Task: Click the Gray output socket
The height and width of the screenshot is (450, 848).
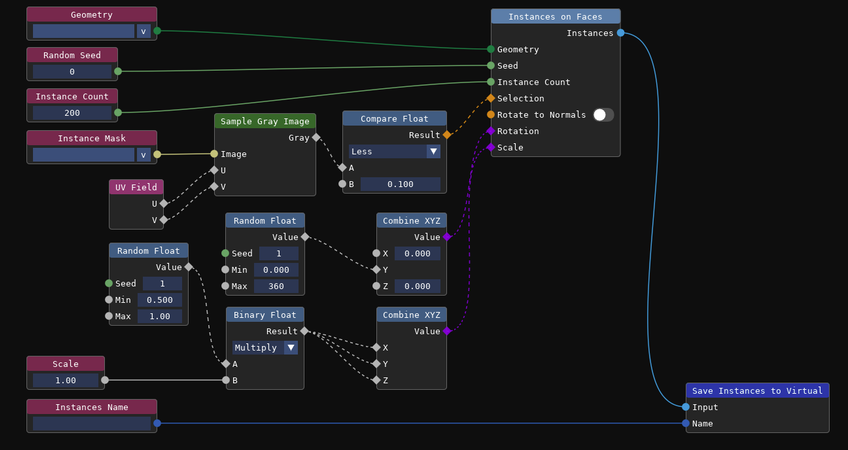Action: tap(316, 137)
